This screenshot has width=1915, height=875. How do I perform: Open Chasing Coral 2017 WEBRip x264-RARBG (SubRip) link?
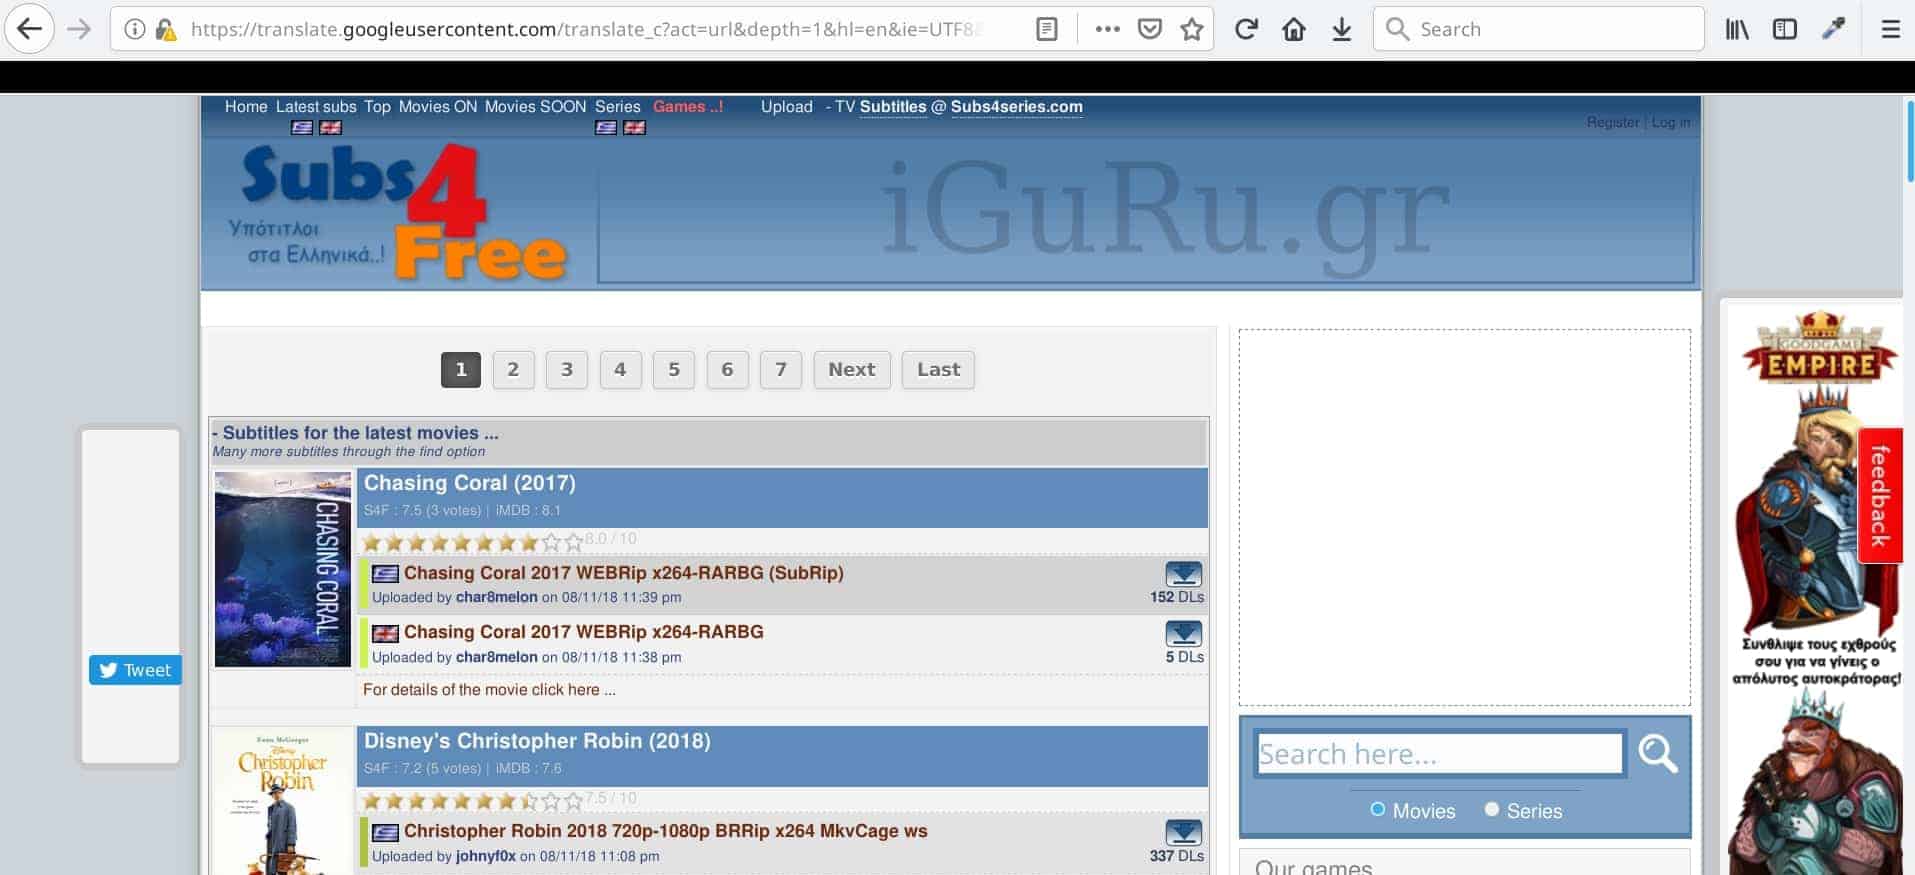click(x=624, y=573)
